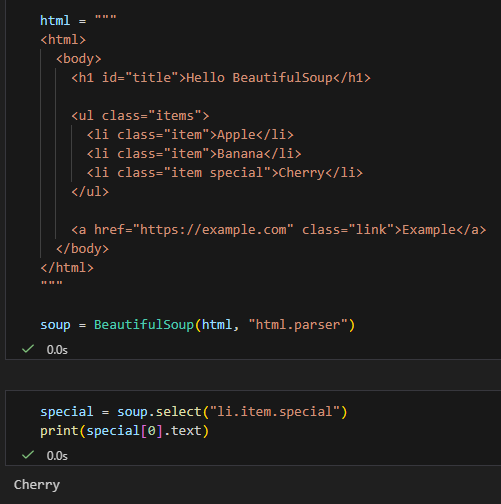501x504 pixels.
Task: Click the closing triple quotes line
Action: [52, 284]
